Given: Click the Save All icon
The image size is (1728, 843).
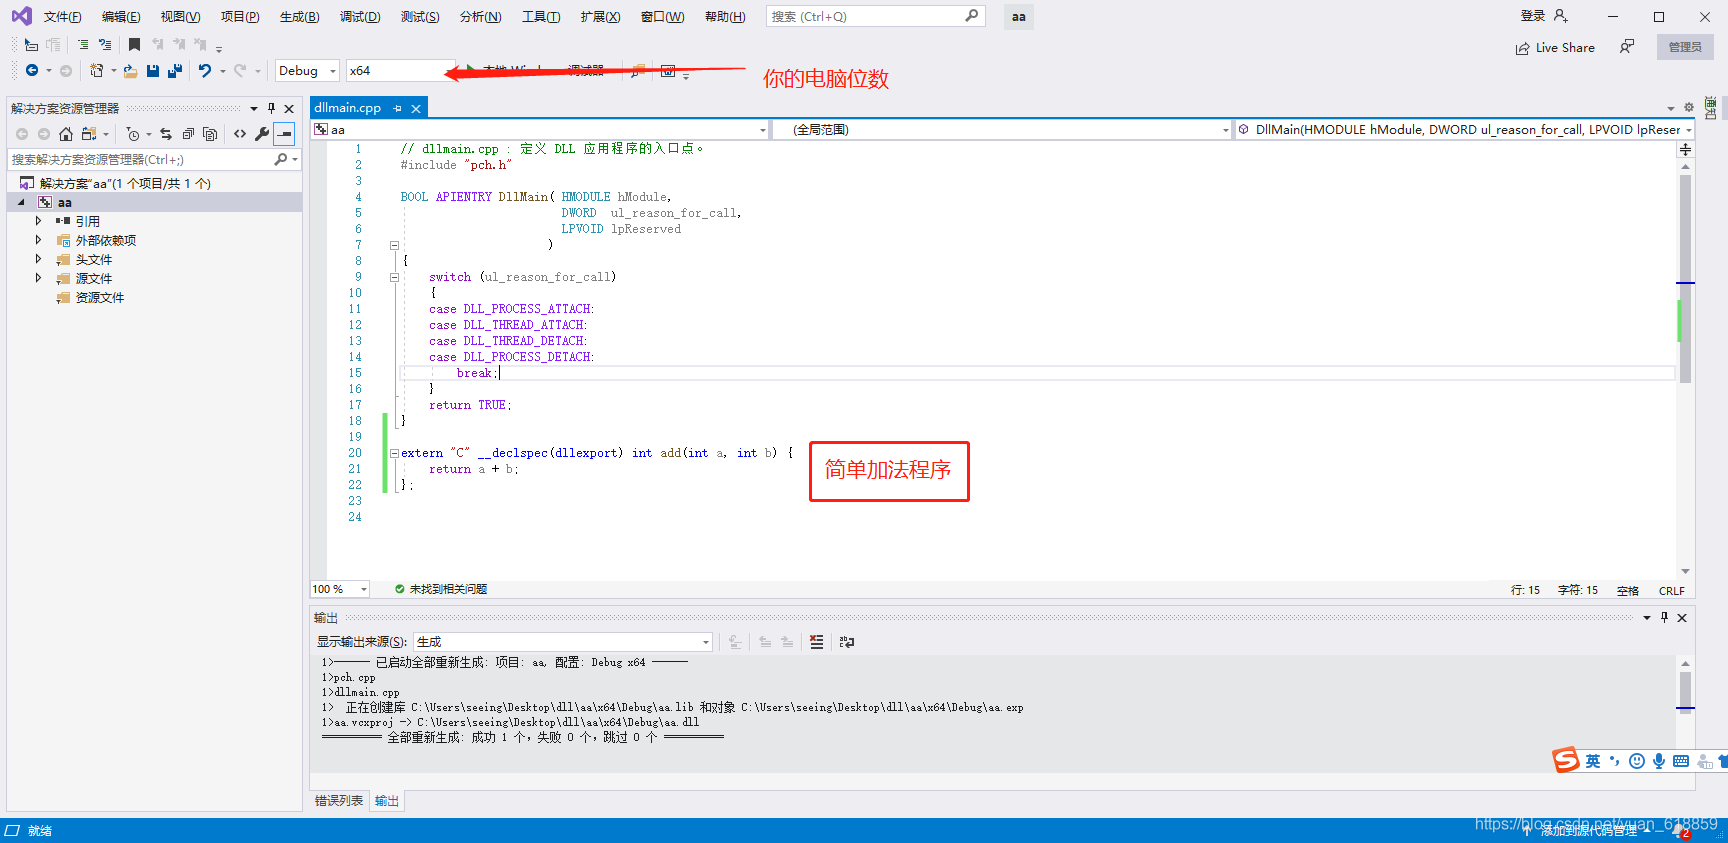Looking at the screenshot, I should 175,71.
